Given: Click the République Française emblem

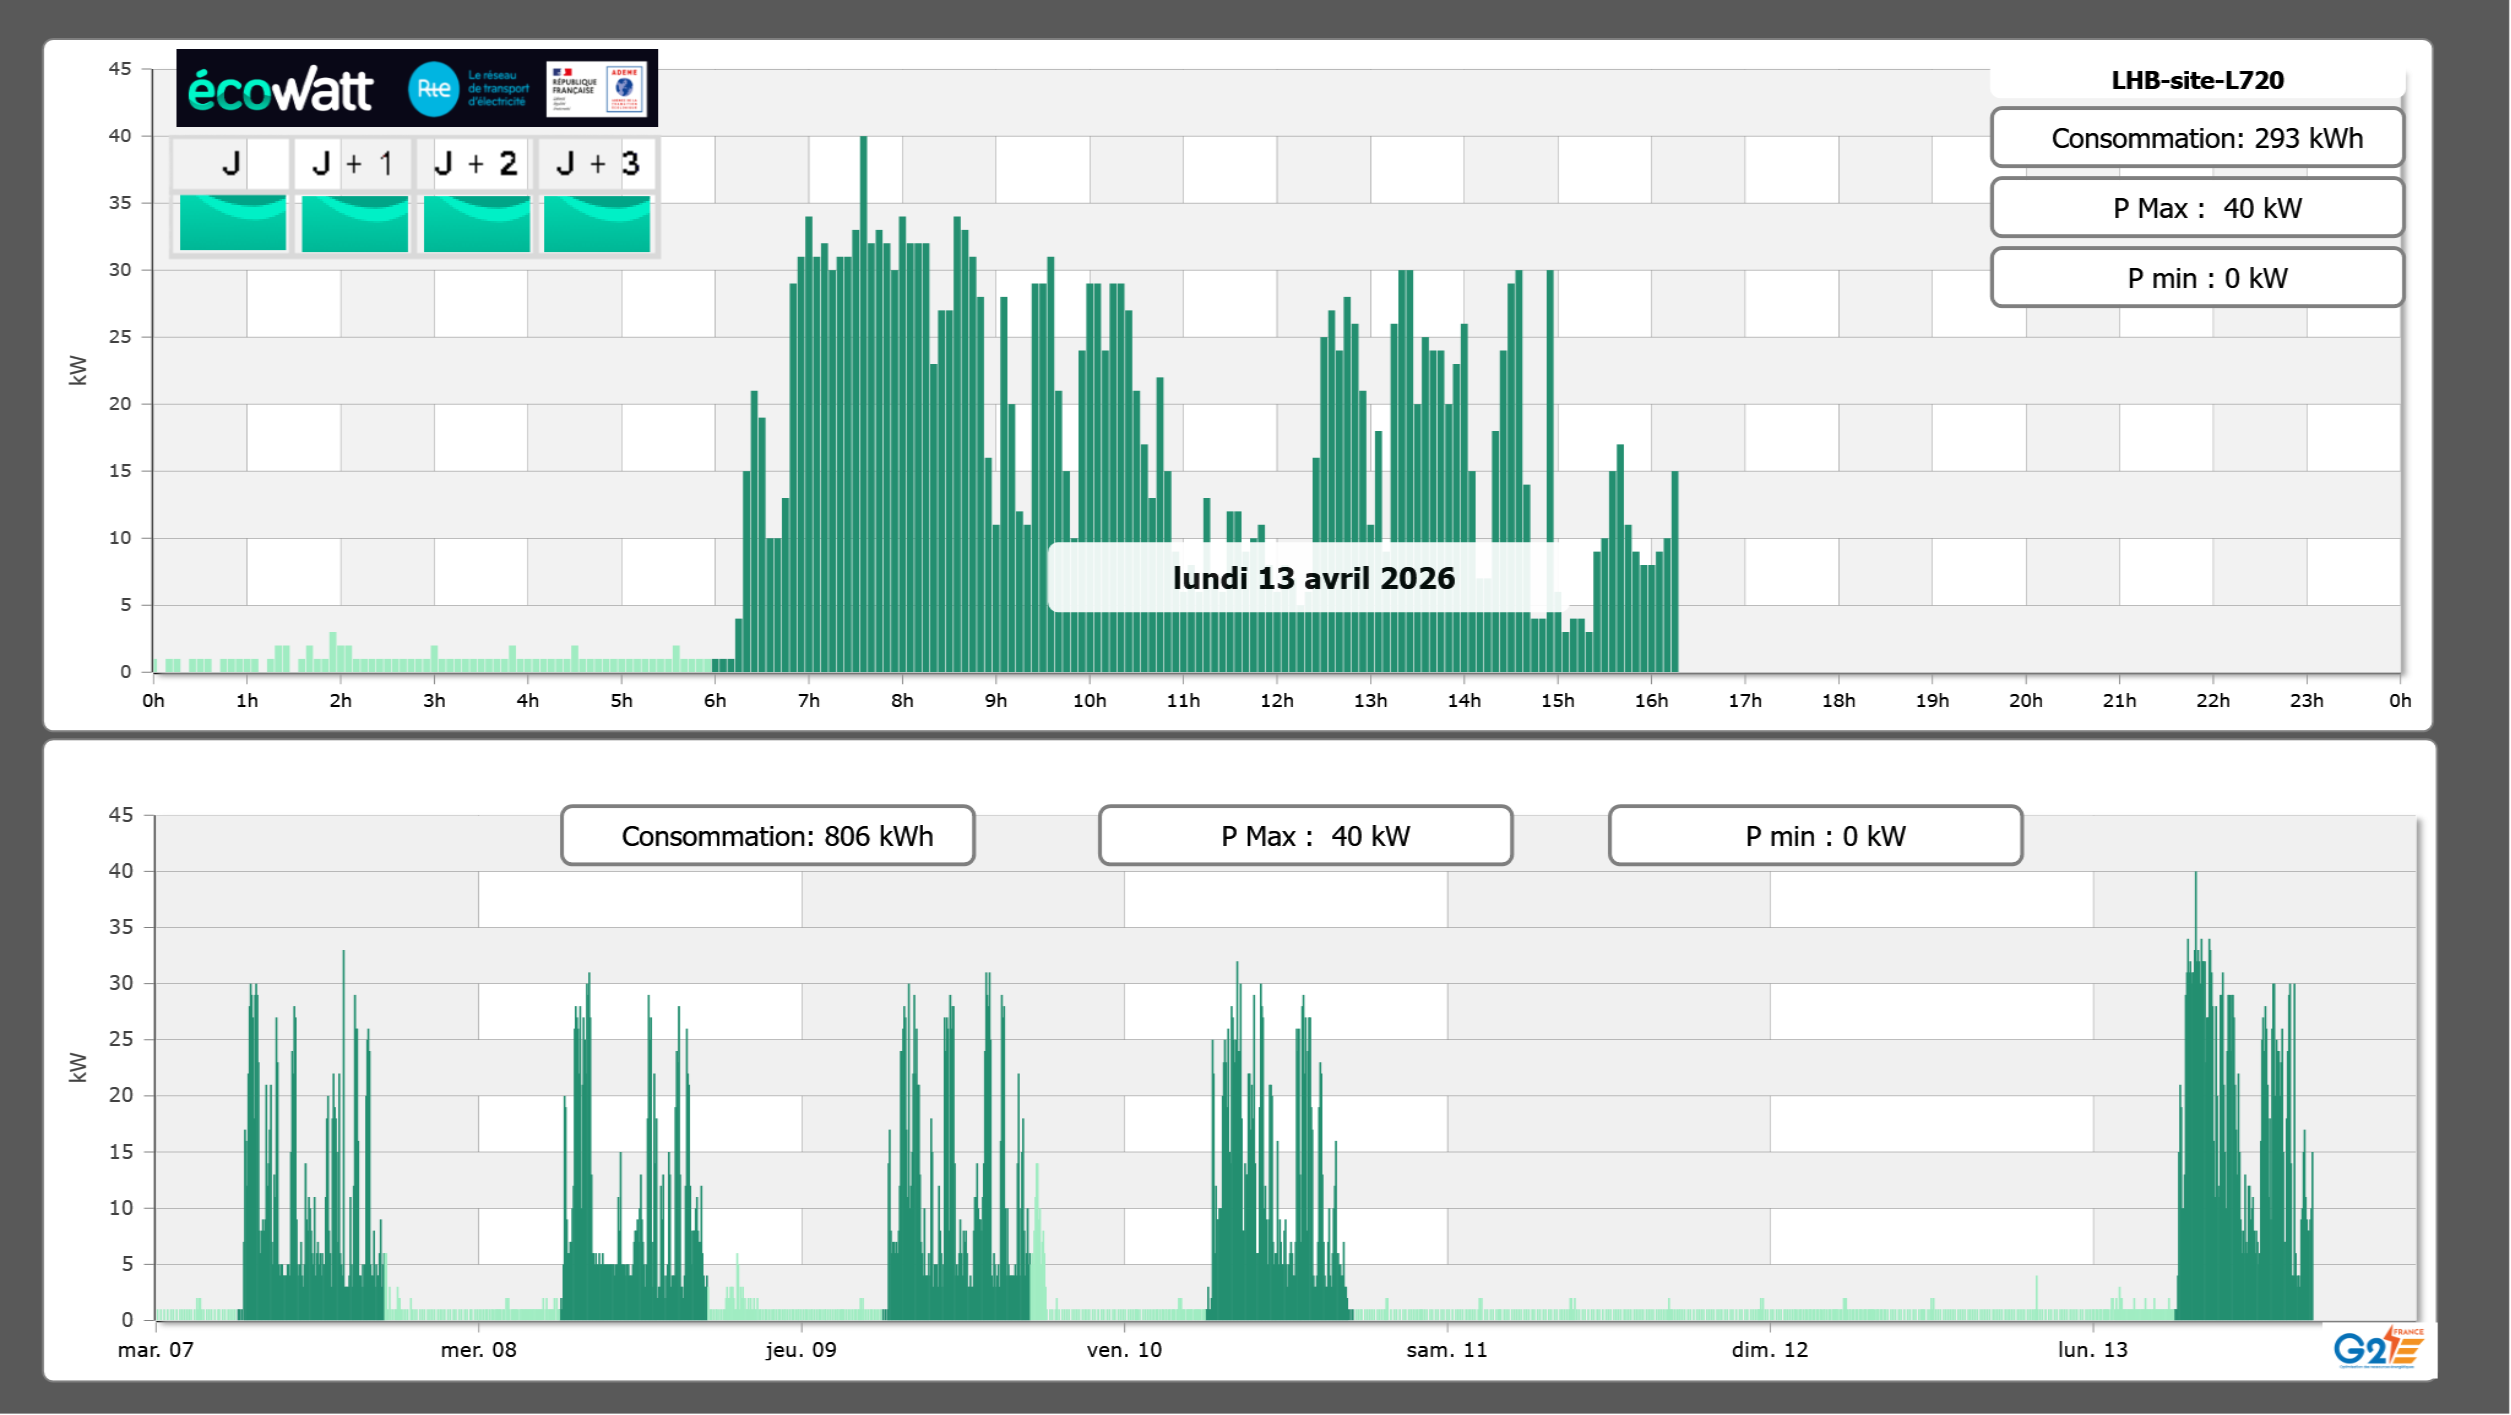Looking at the screenshot, I should (x=574, y=89).
